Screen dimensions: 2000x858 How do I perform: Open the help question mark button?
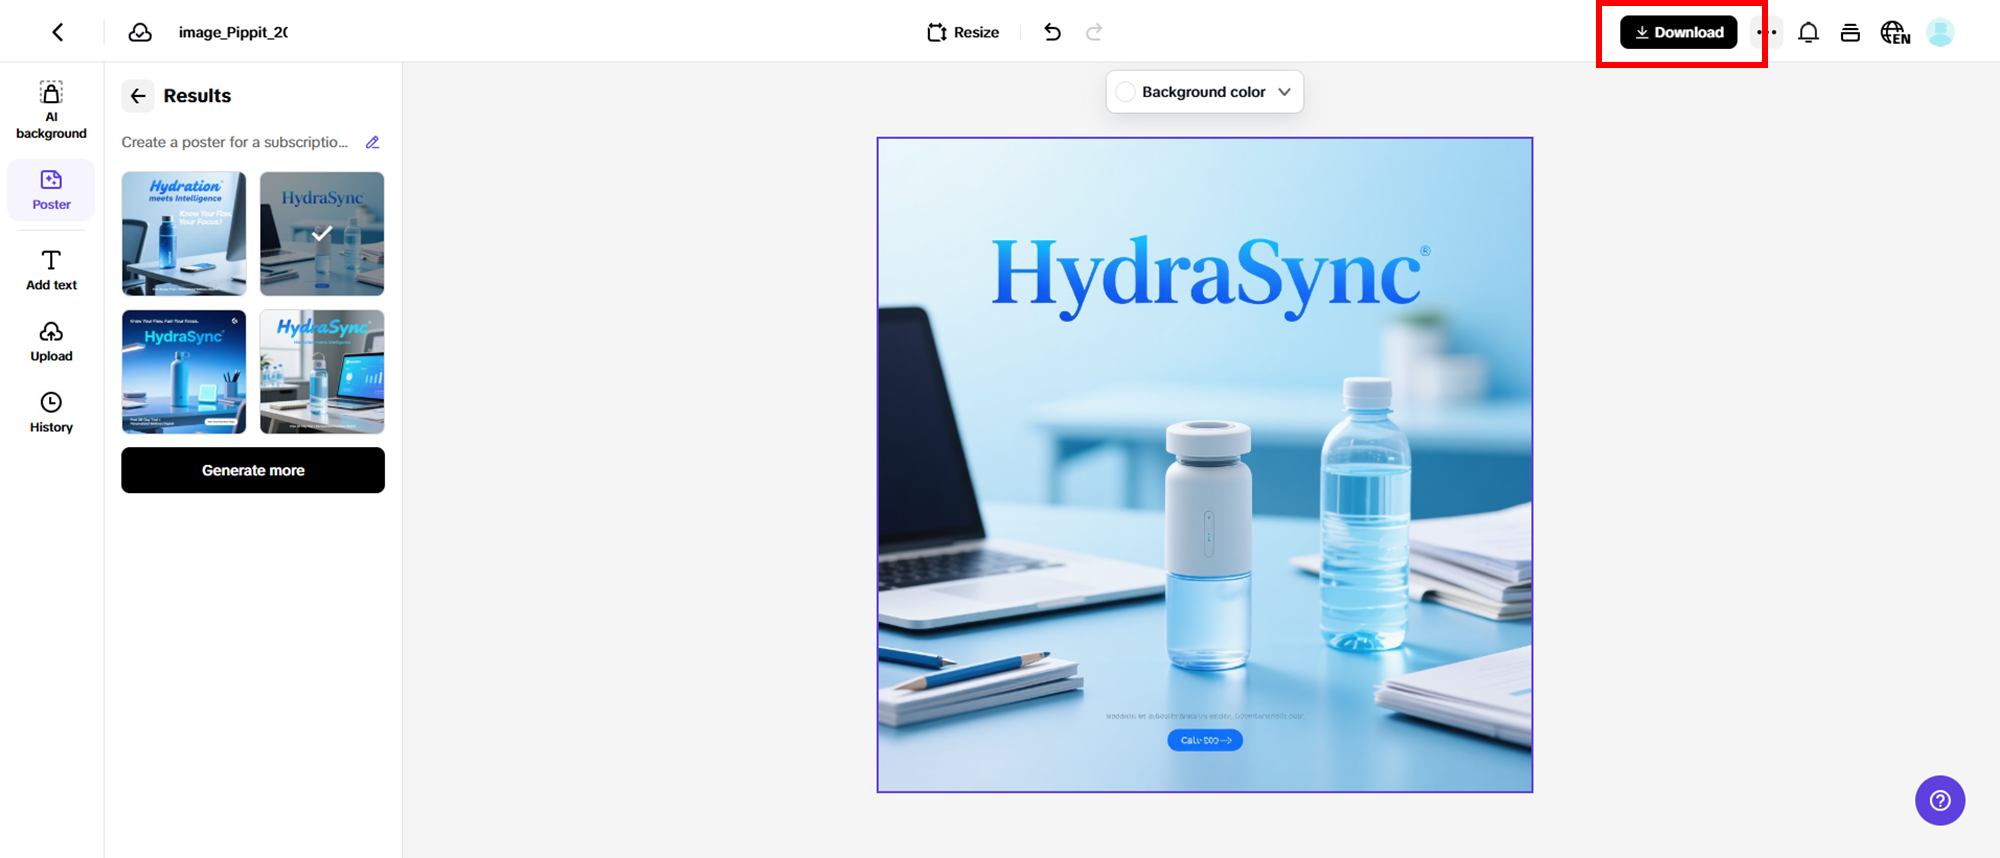(x=1940, y=800)
